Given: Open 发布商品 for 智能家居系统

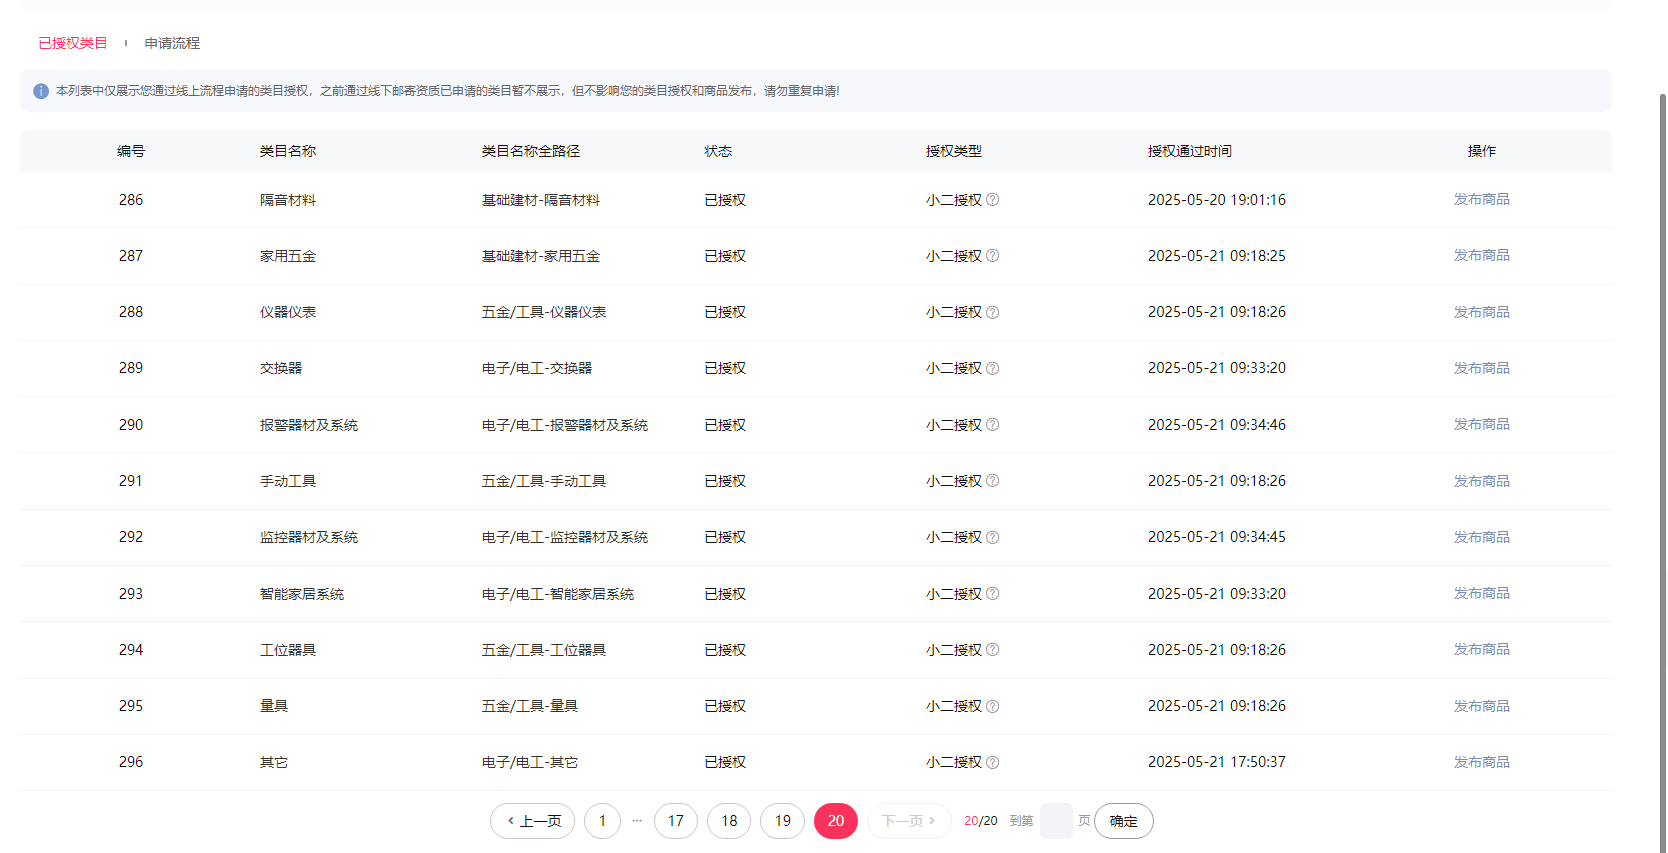Looking at the screenshot, I should click(x=1481, y=594).
